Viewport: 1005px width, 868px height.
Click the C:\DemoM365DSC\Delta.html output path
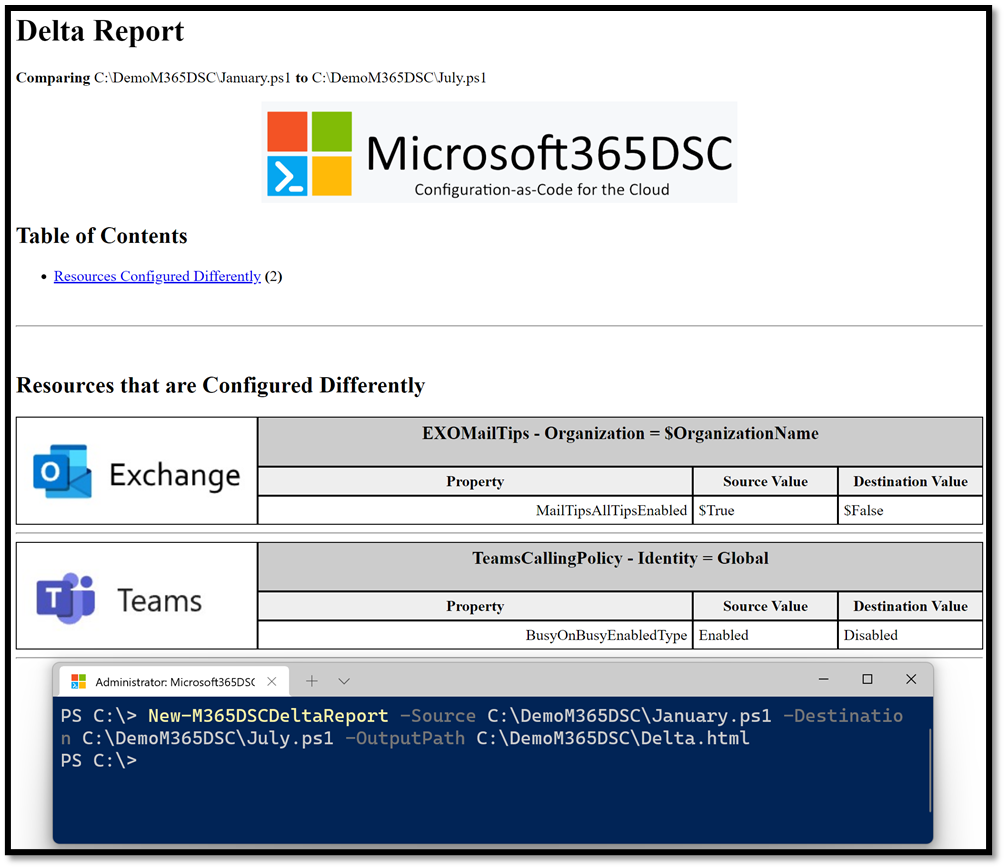(x=613, y=738)
